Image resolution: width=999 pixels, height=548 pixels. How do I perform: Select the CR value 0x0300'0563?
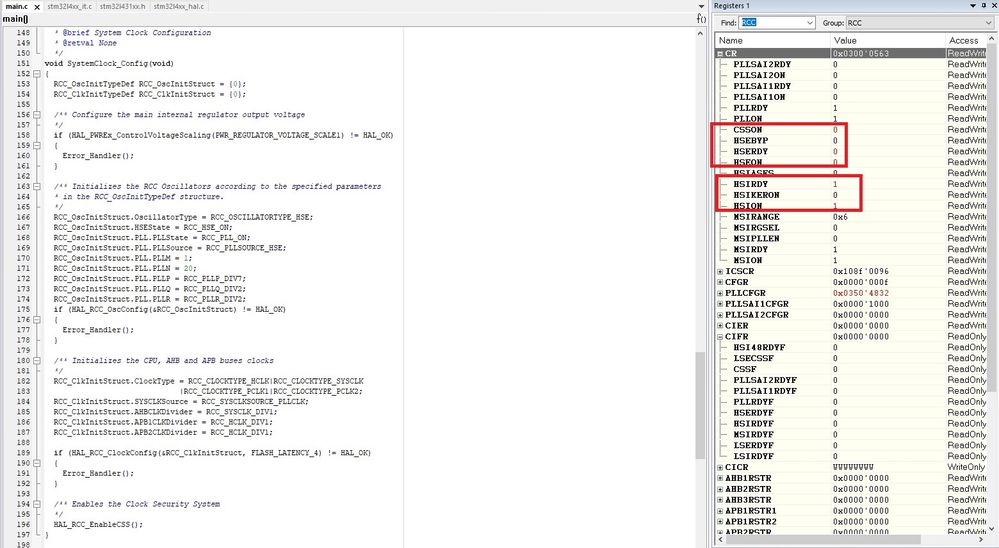pyautogui.click(x=861, y=54)
